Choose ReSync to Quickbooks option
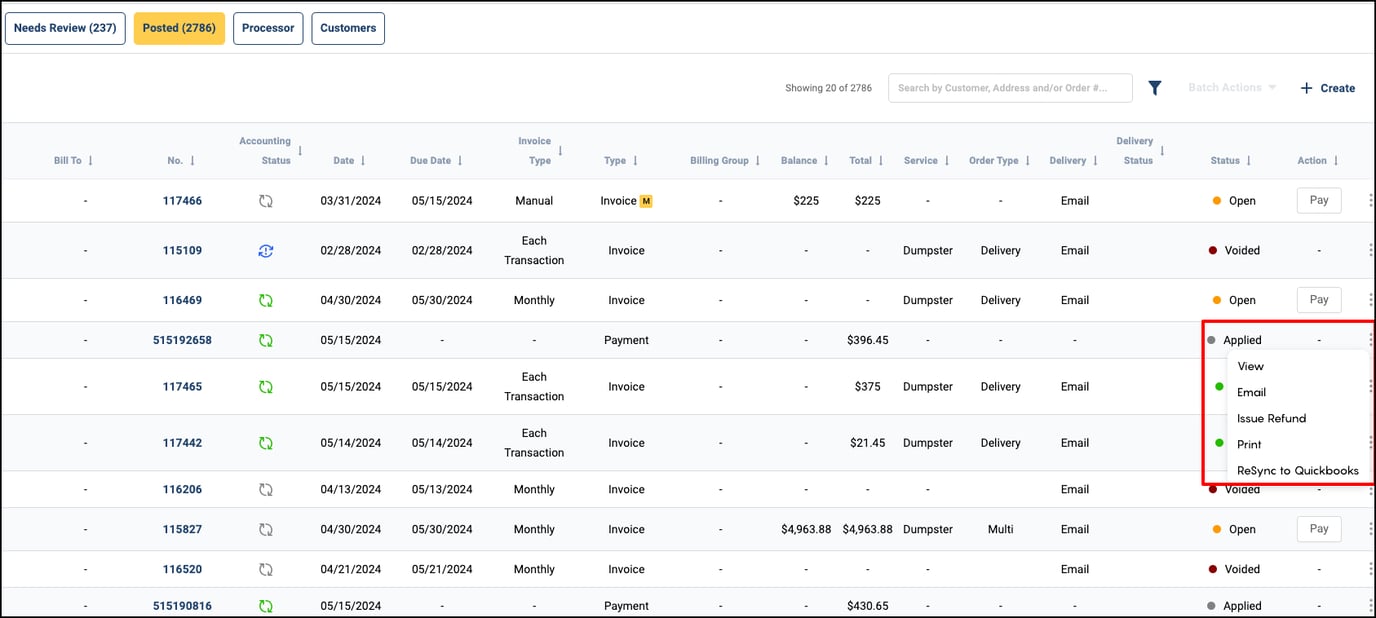The image size is (1376, 618). (x=1297, y=470)
